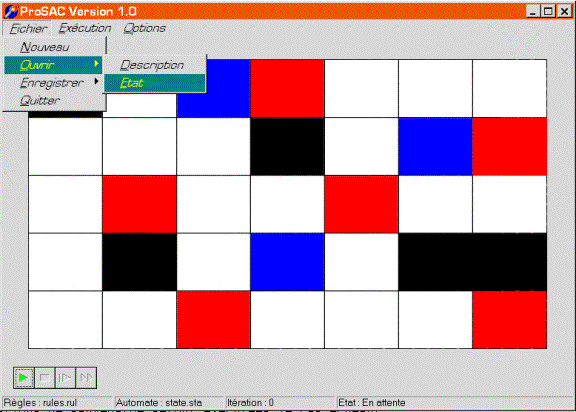Click the ProSAC icon in the title bar
Screen dimensions: 576x412
click(x=10, y=11)
